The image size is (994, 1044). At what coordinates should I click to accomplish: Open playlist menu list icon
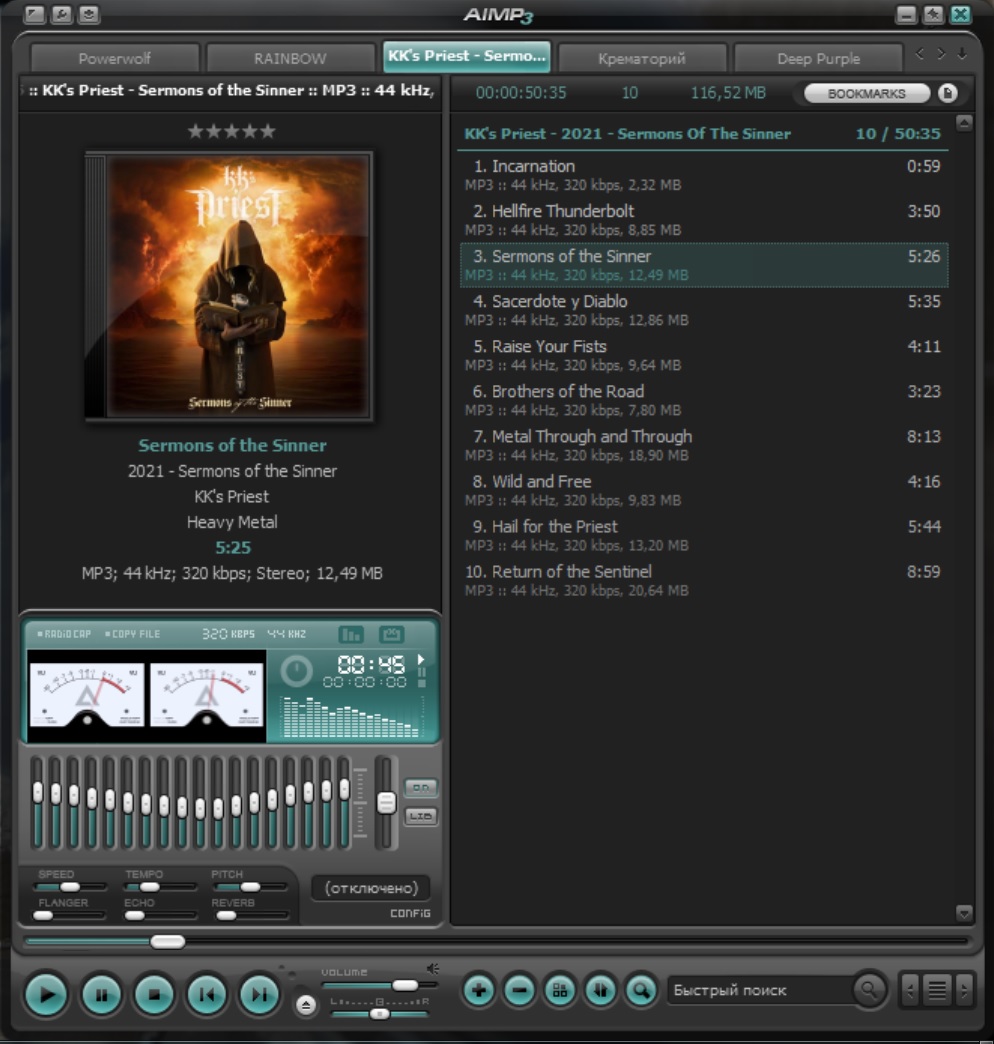[x=937, y=990]
